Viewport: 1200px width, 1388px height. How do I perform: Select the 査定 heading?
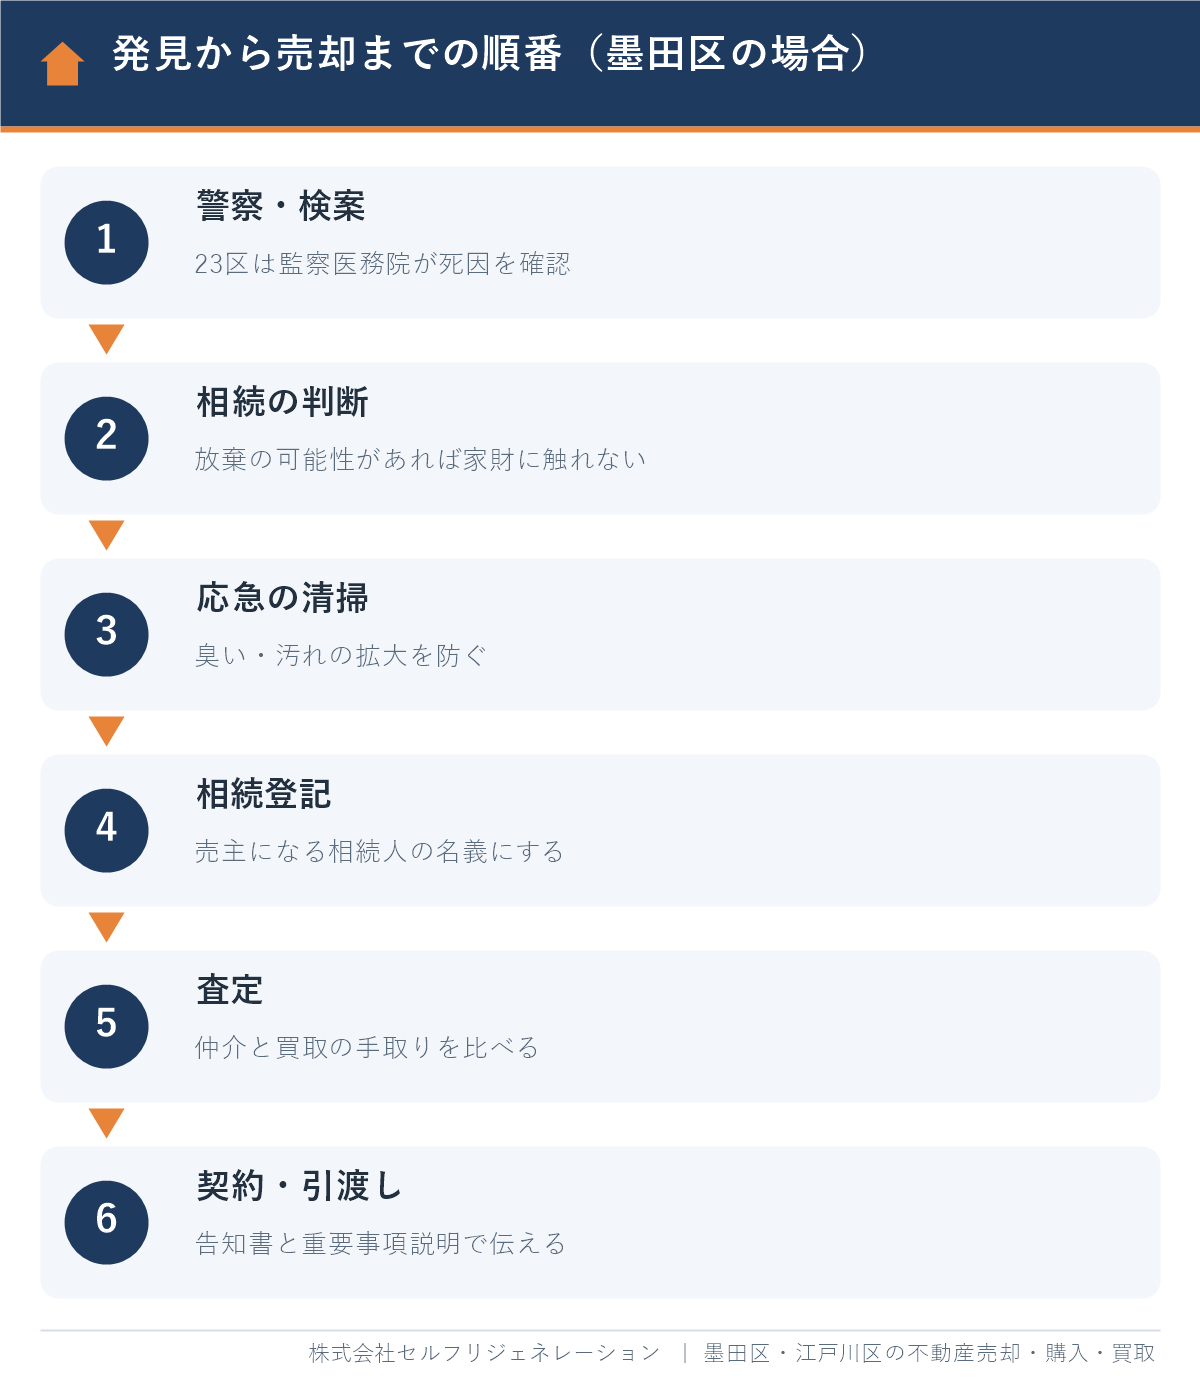230,990
